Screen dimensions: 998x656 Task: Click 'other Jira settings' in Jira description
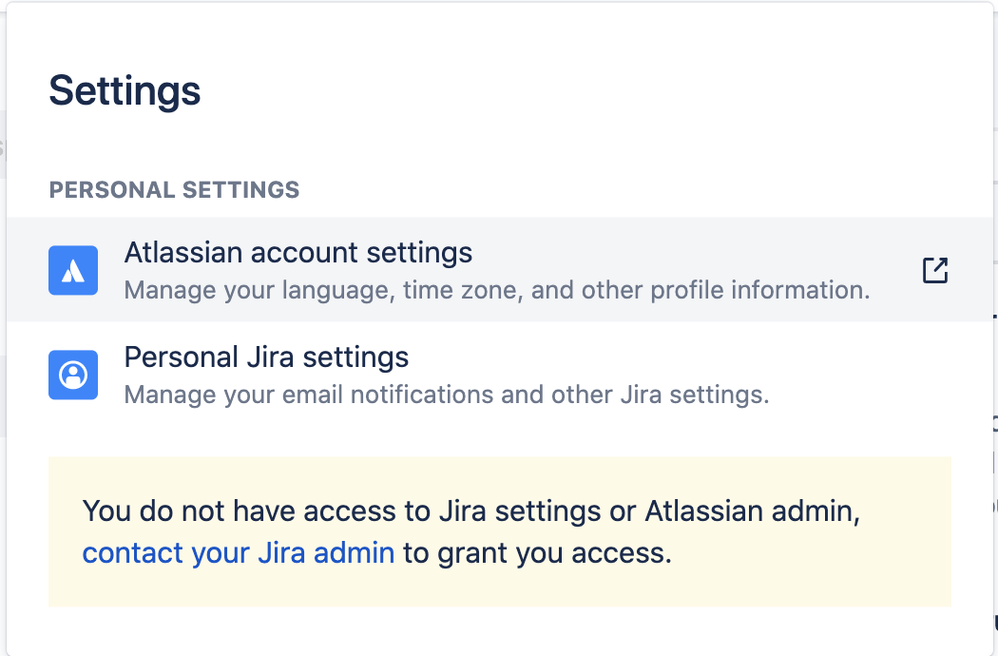coord(660,394)
